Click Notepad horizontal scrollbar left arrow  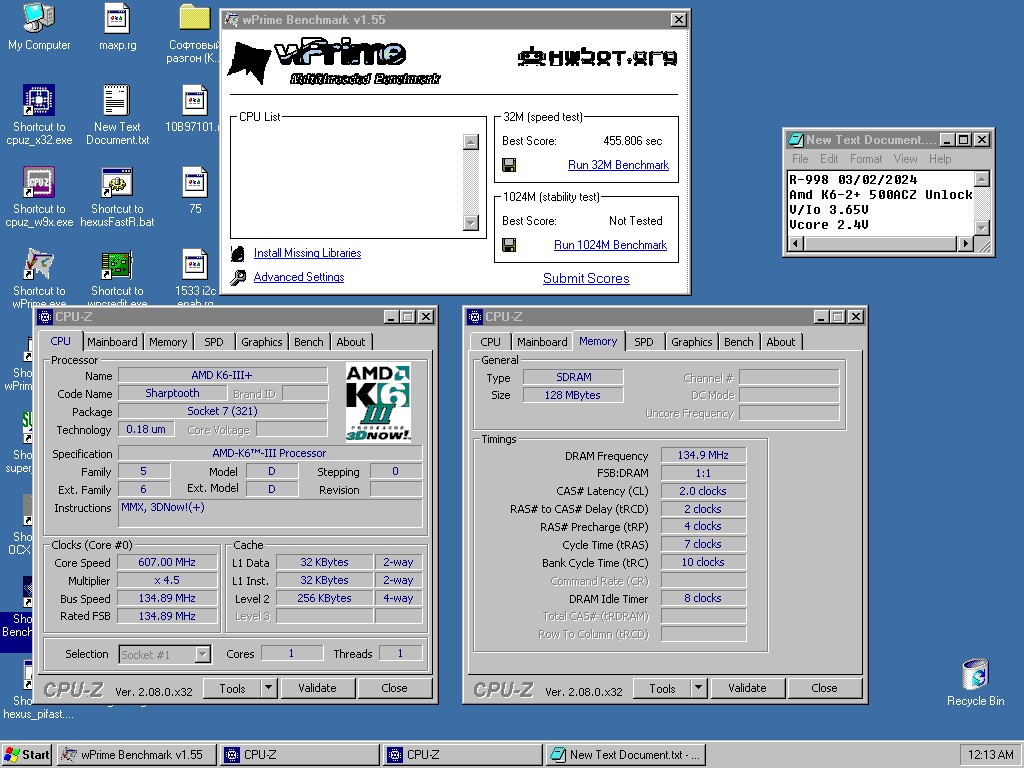[795, 244]
